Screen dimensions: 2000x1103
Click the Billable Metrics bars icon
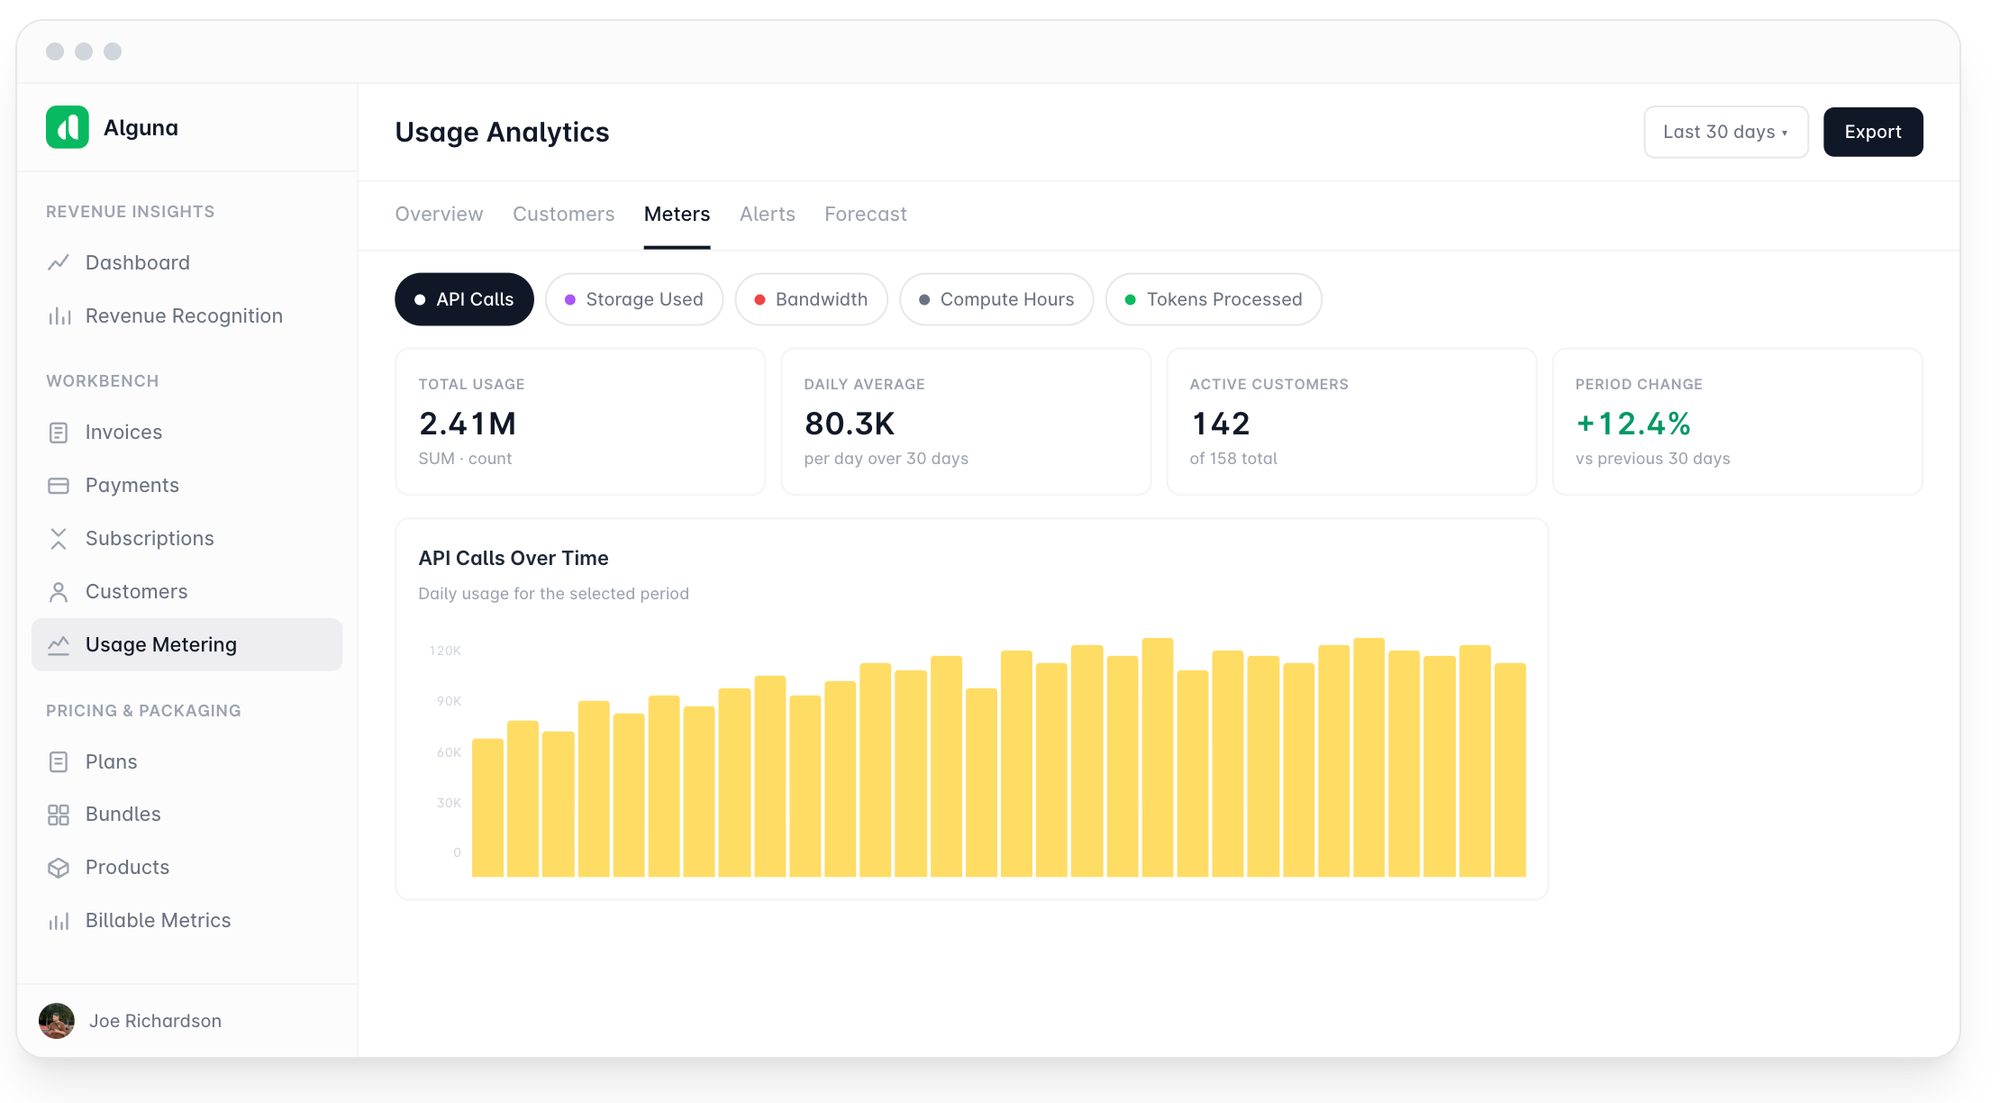coord(58,921)
